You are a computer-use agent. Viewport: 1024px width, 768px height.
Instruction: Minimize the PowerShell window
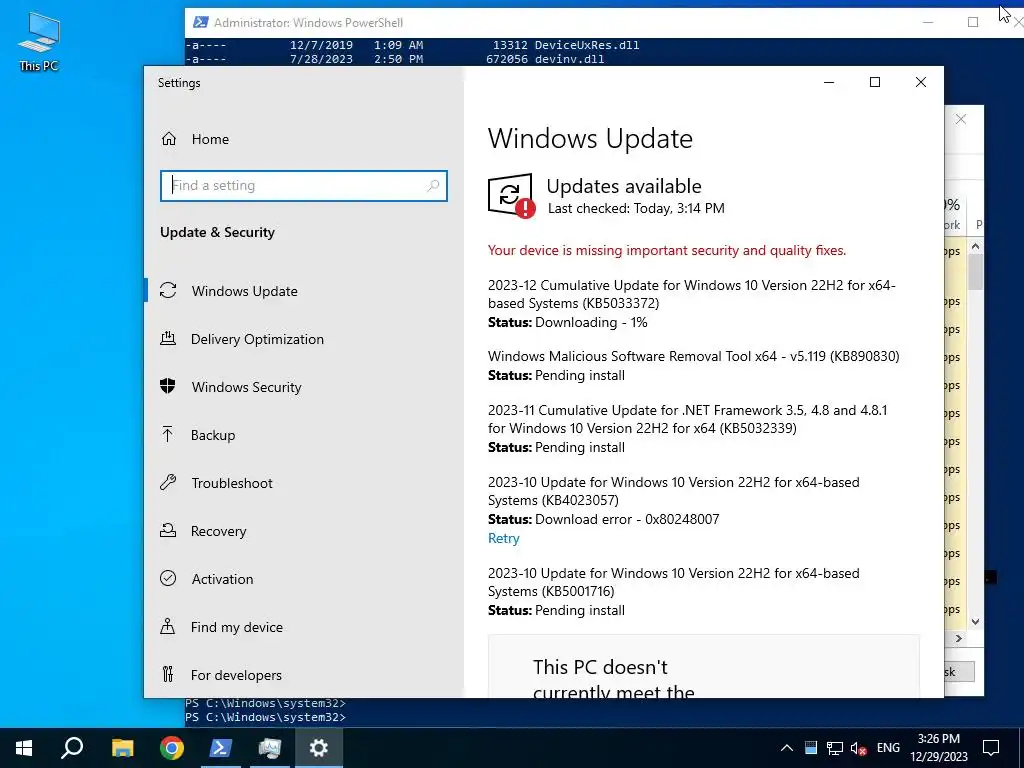(928, 22)
